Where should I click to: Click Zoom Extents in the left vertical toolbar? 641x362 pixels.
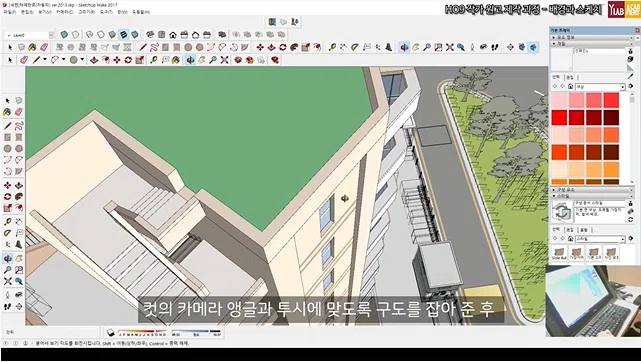tap(7, 281)
